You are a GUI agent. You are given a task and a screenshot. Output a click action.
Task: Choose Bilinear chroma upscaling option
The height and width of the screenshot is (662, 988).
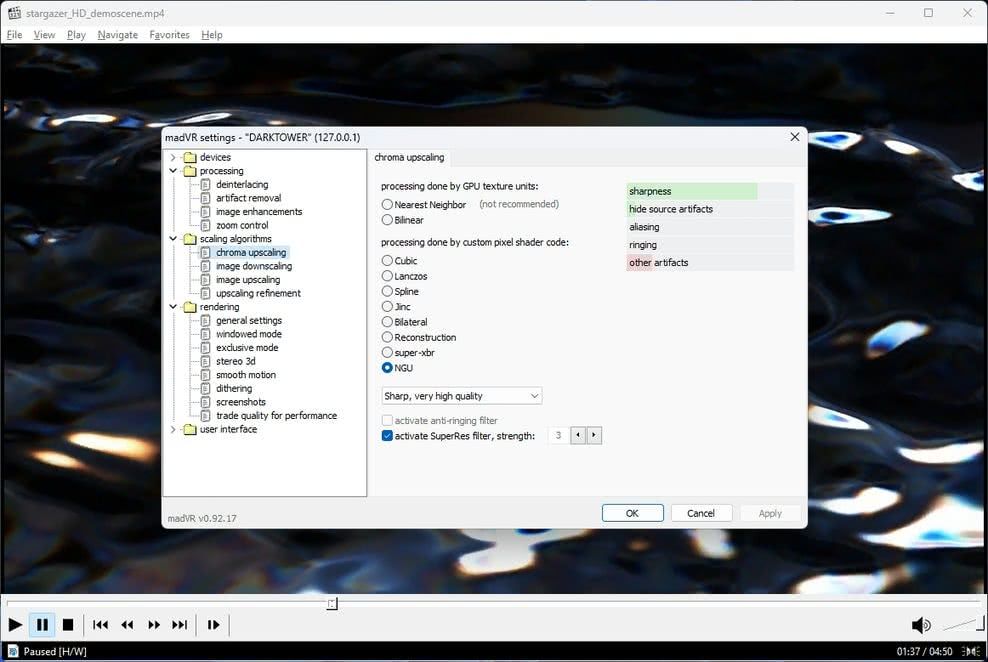(x=387, y=220)
